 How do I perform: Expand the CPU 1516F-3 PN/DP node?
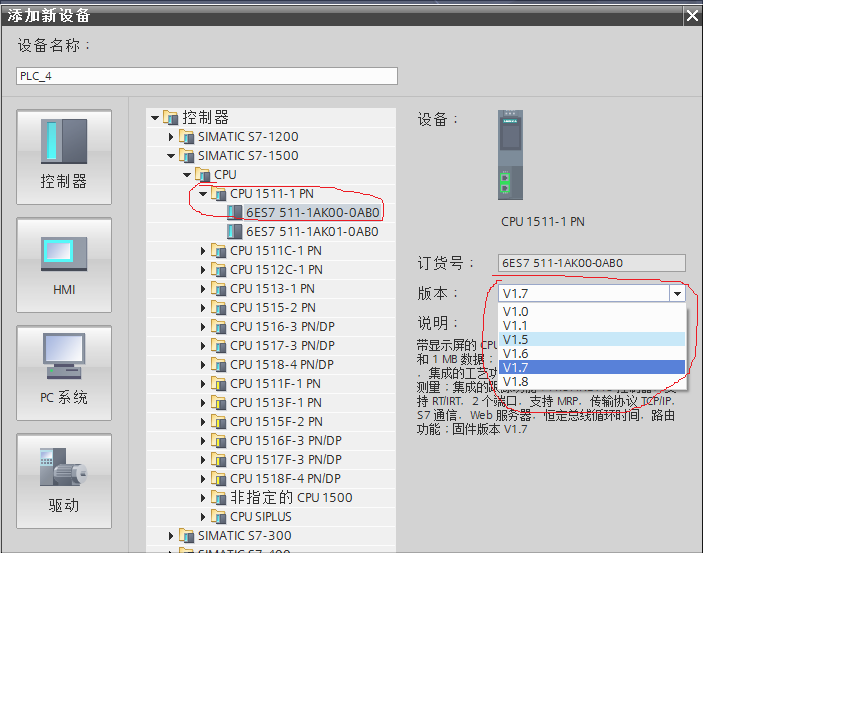click(203, 441)
